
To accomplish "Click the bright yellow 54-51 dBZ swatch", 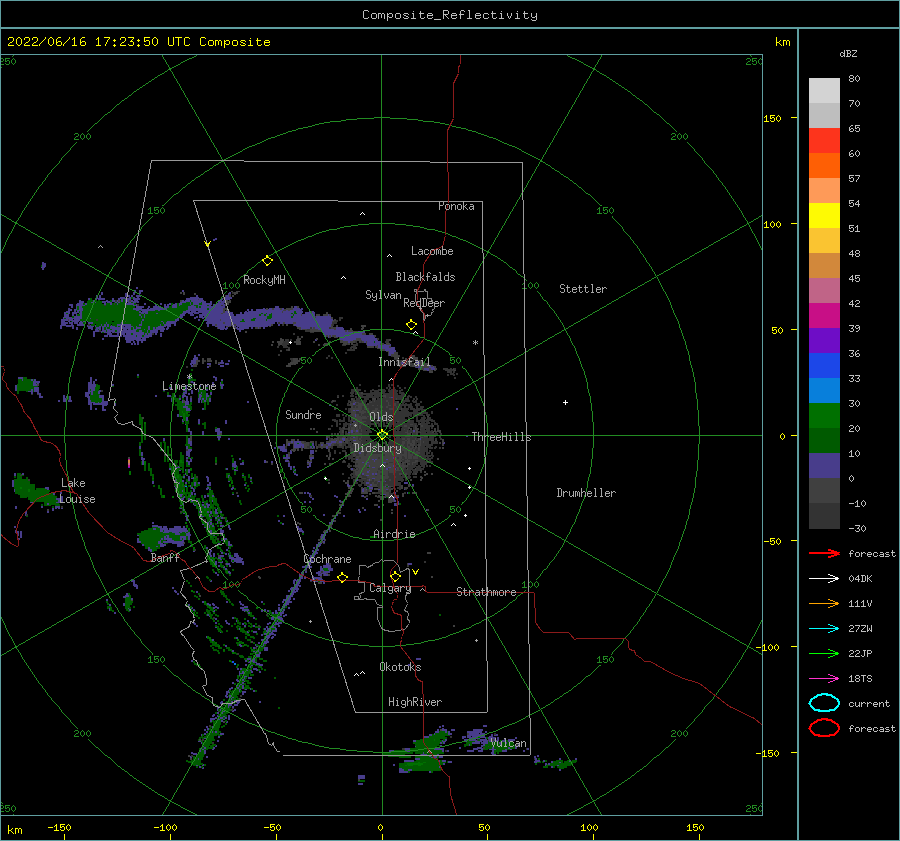I will (x=824, y=216).
